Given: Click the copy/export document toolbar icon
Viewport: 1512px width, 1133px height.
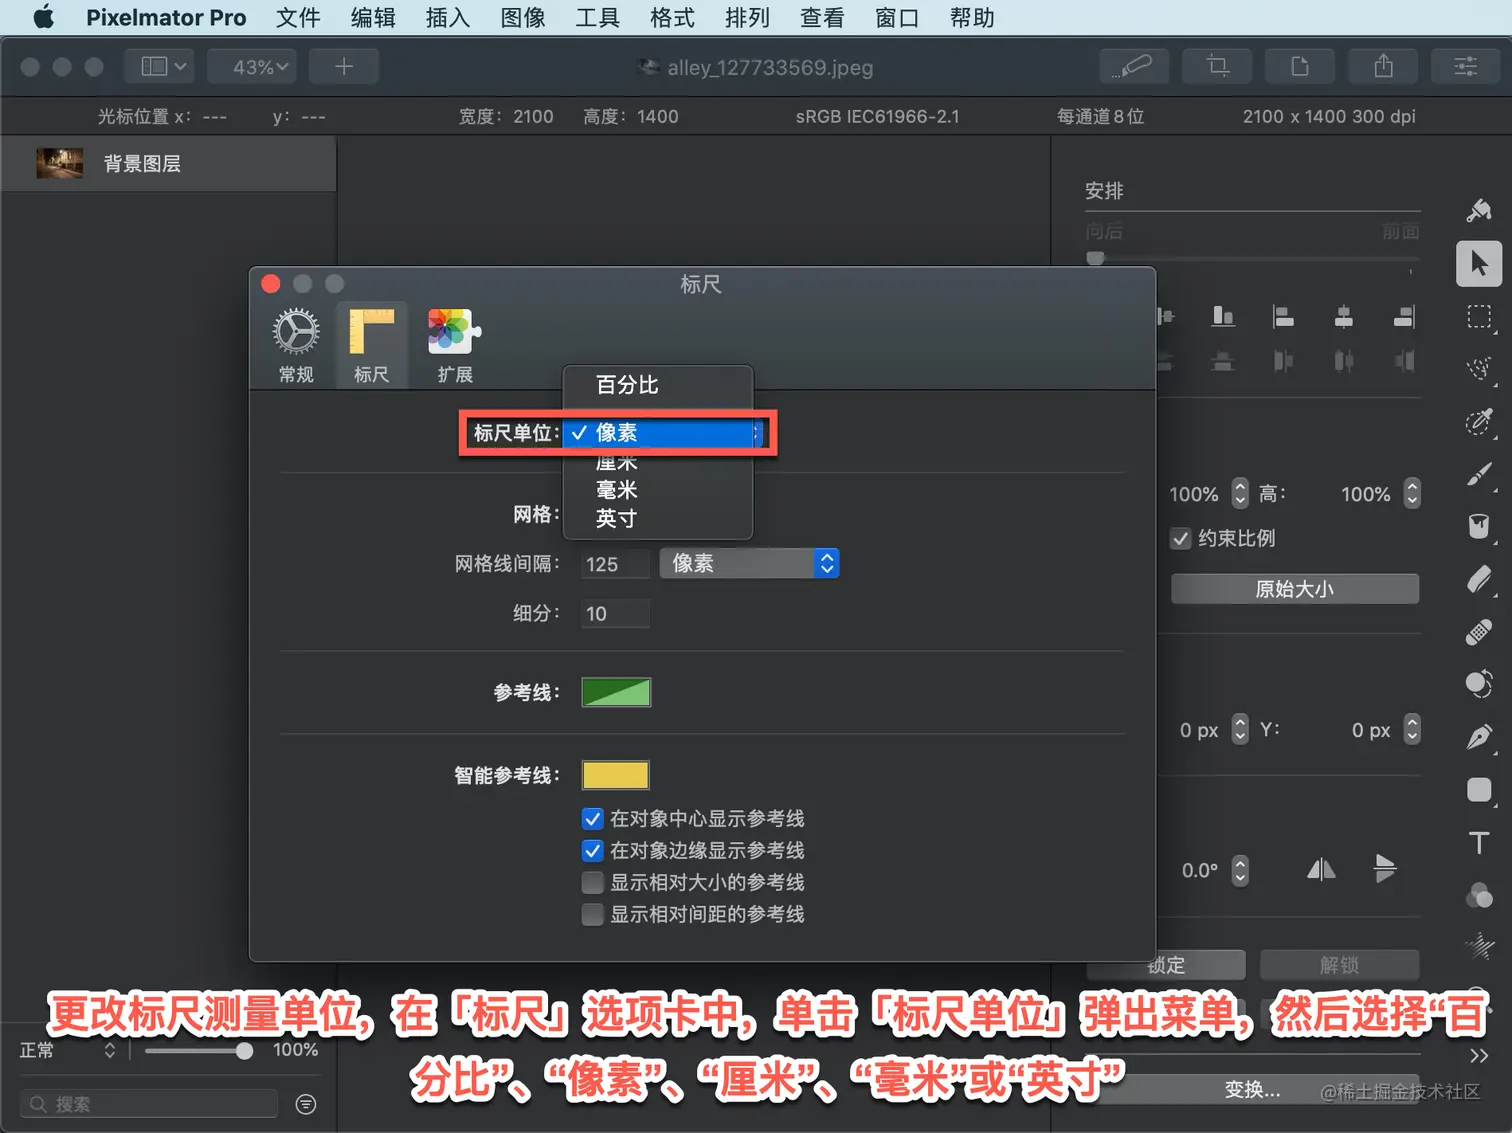Looking at the screenshot, I should 1300,66.
